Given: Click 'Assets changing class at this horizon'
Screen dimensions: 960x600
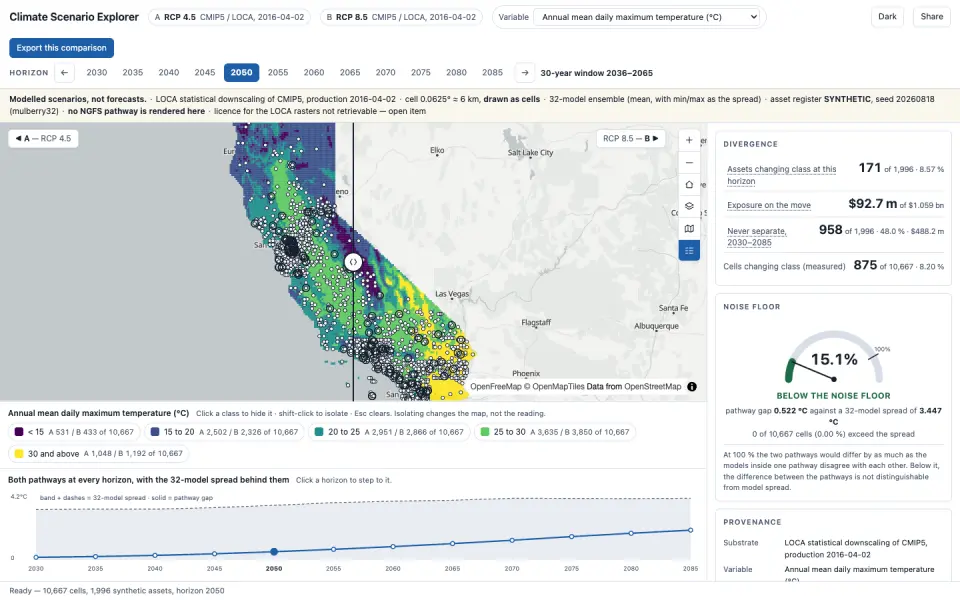Looking at the screenshot, I should pos(782,175).
